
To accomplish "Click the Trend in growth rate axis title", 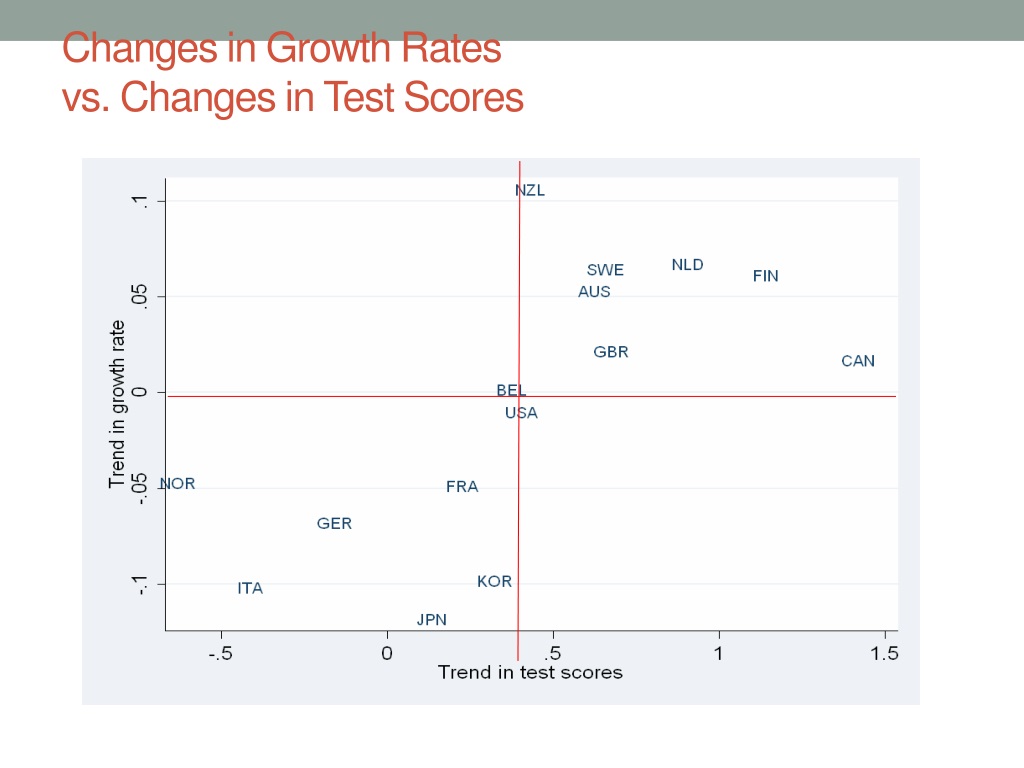I will (117, 404).
